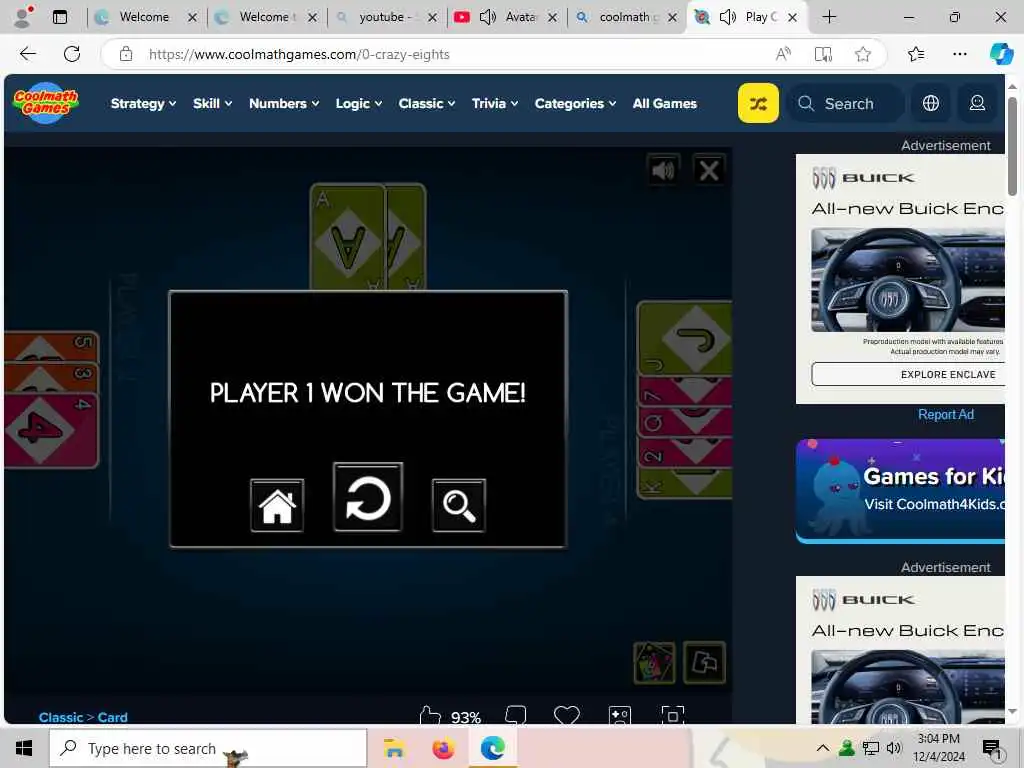The image size is (1024, 768).
Task: Add this page to favorites with the star
Action: [x=863, y=54]
